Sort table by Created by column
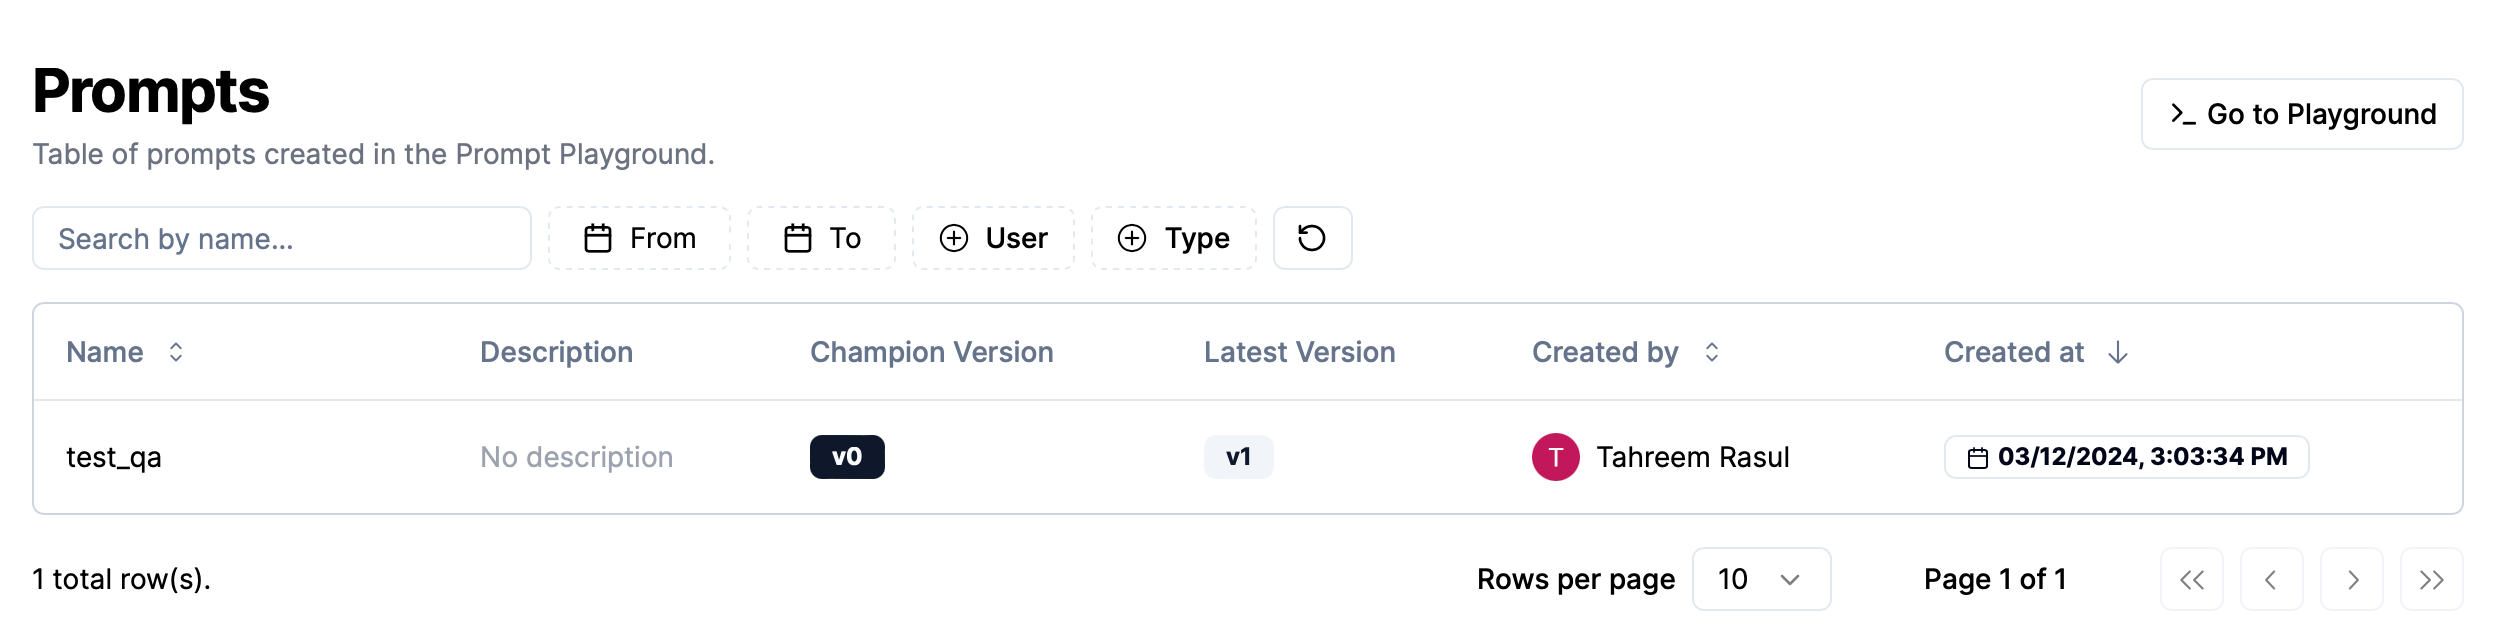Screen dimensions: 2500x626 (x=1711, y=352)
